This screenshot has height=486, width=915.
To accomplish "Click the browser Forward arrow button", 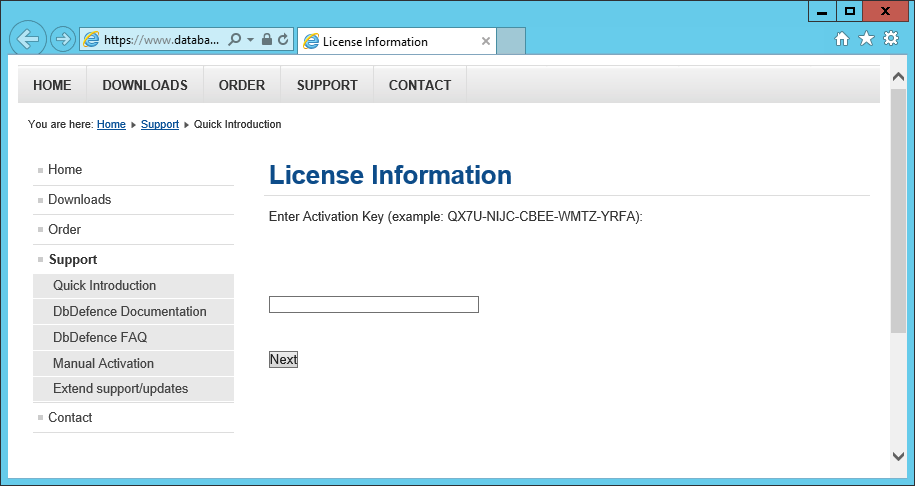I will coord(62,40).
